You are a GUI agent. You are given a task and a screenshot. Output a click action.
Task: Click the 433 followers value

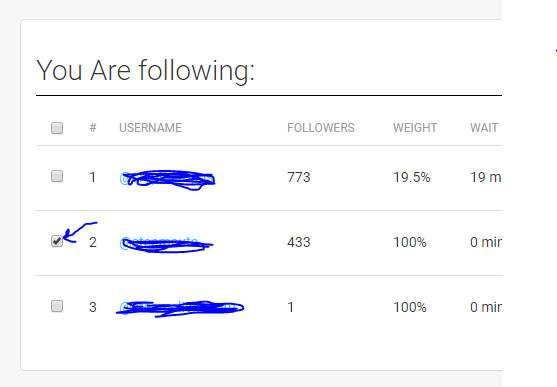click(299, 242)
